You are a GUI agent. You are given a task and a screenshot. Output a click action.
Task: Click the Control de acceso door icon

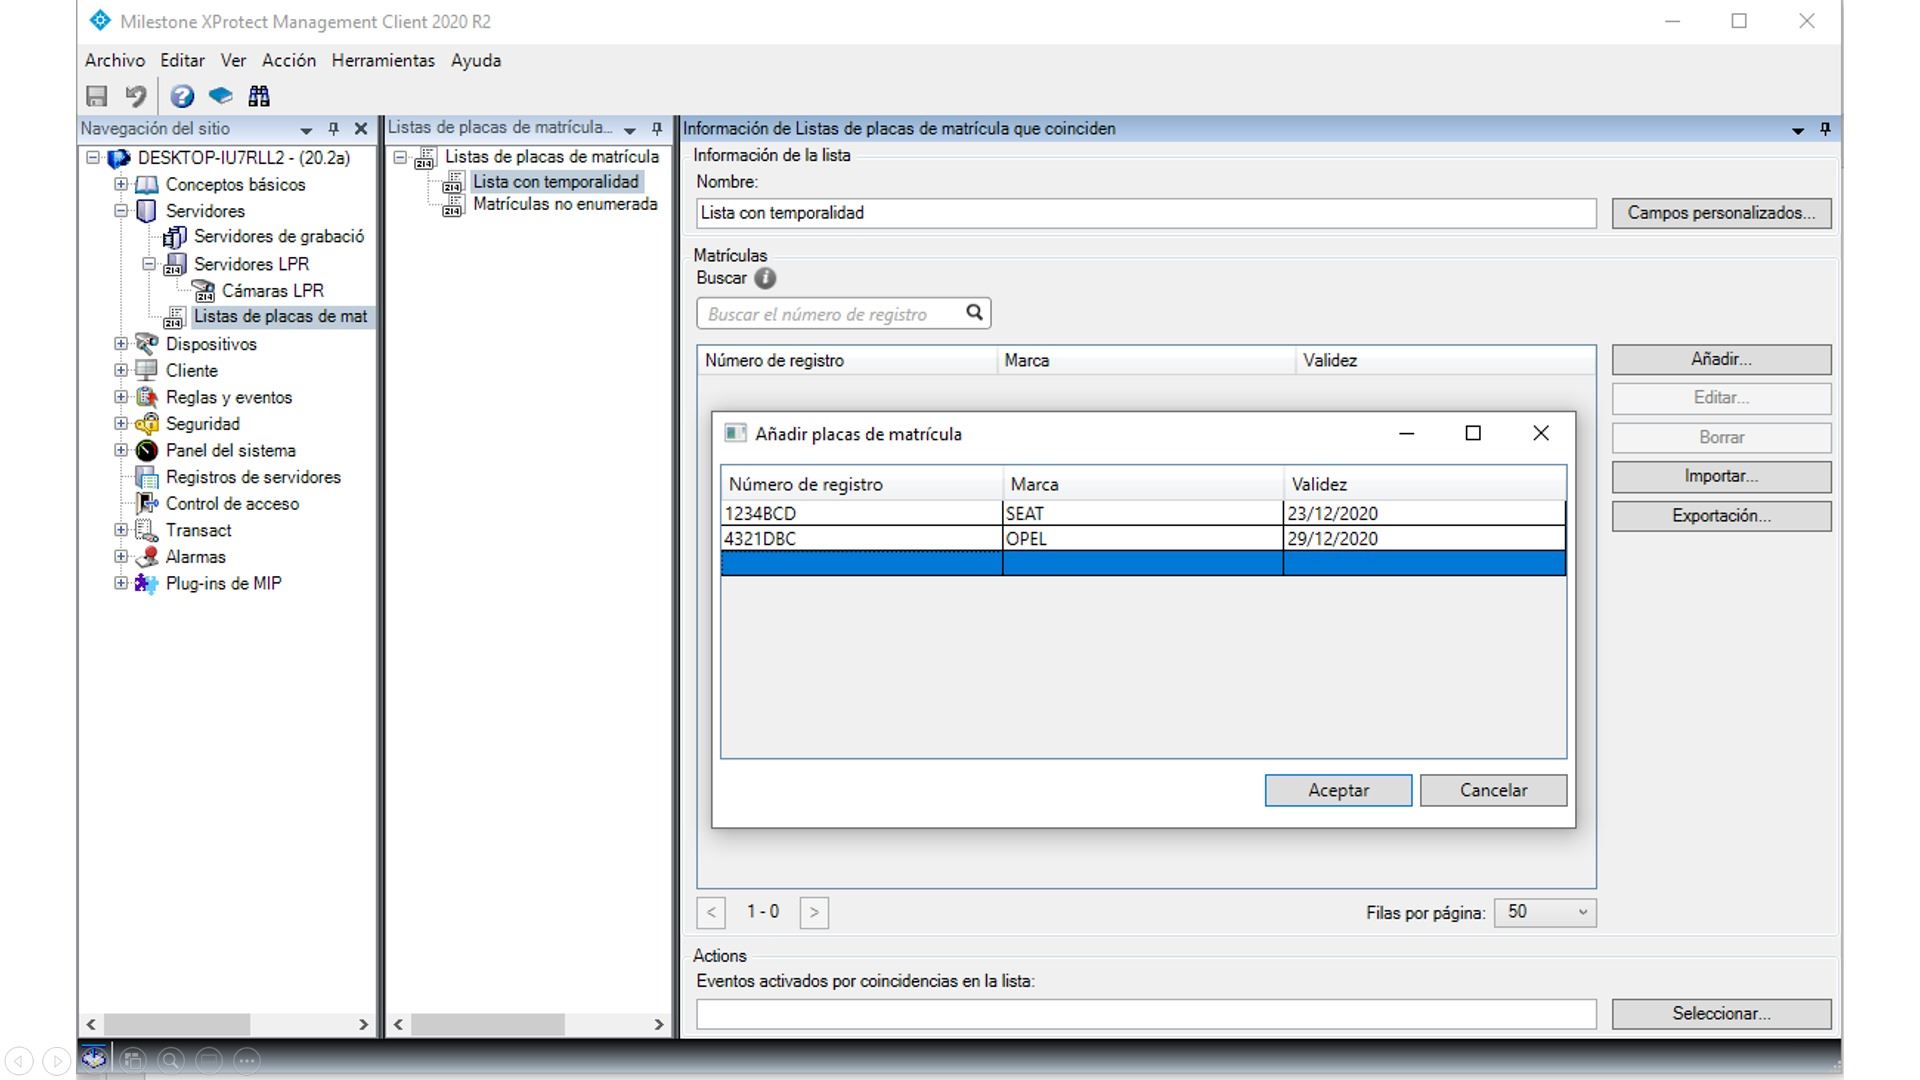point(147,504)
